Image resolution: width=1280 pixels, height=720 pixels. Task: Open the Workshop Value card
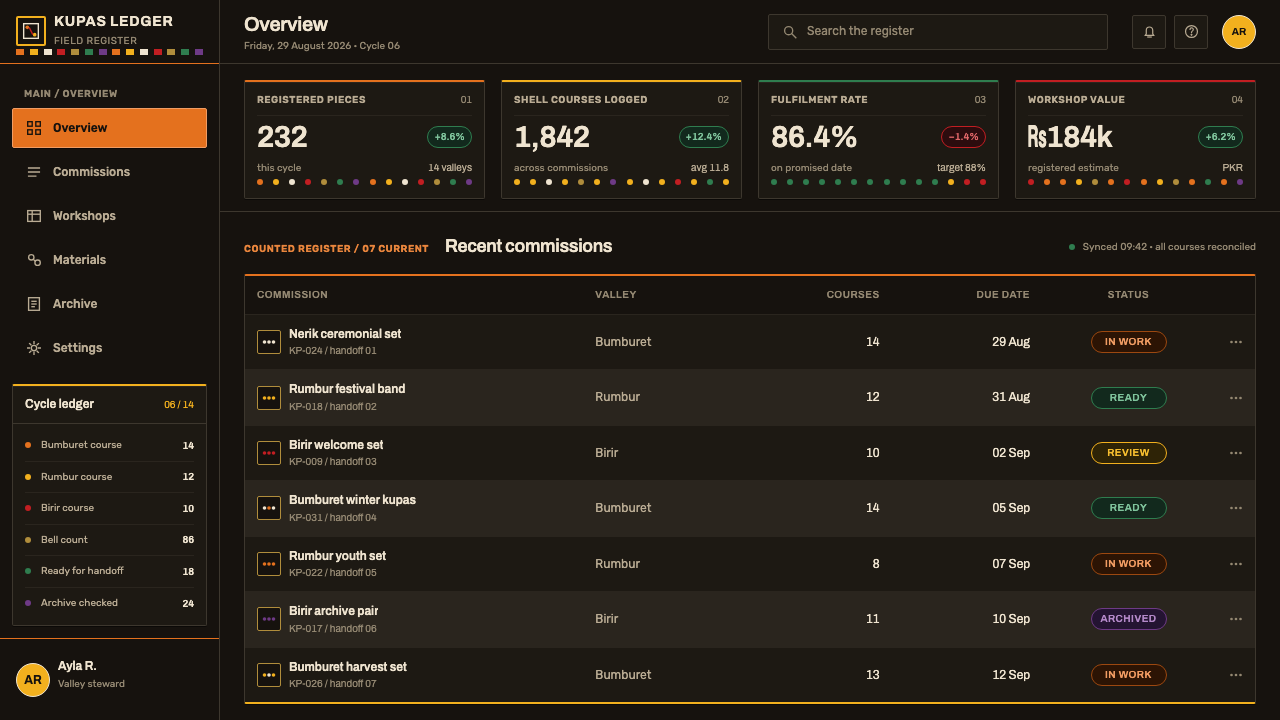tap(1135, 139)
